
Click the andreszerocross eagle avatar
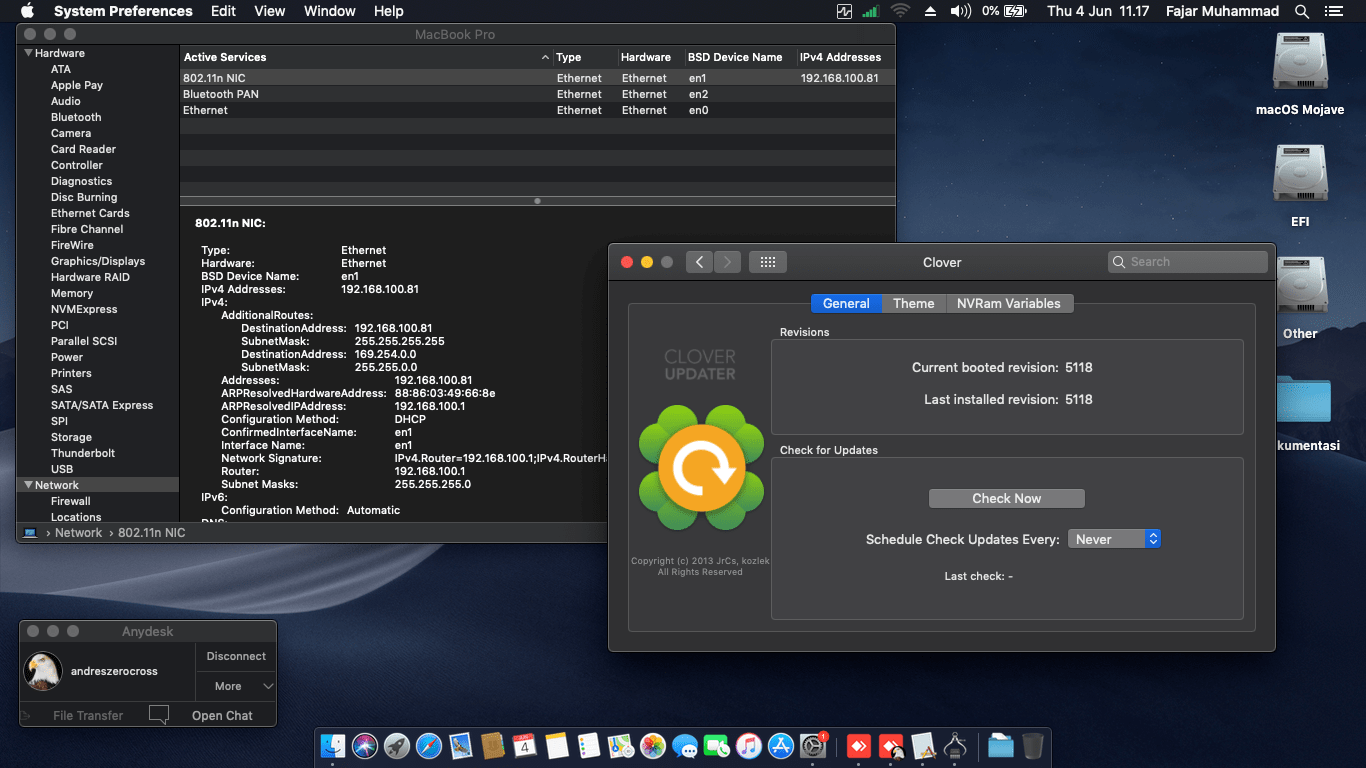click(x=43, y=671)
